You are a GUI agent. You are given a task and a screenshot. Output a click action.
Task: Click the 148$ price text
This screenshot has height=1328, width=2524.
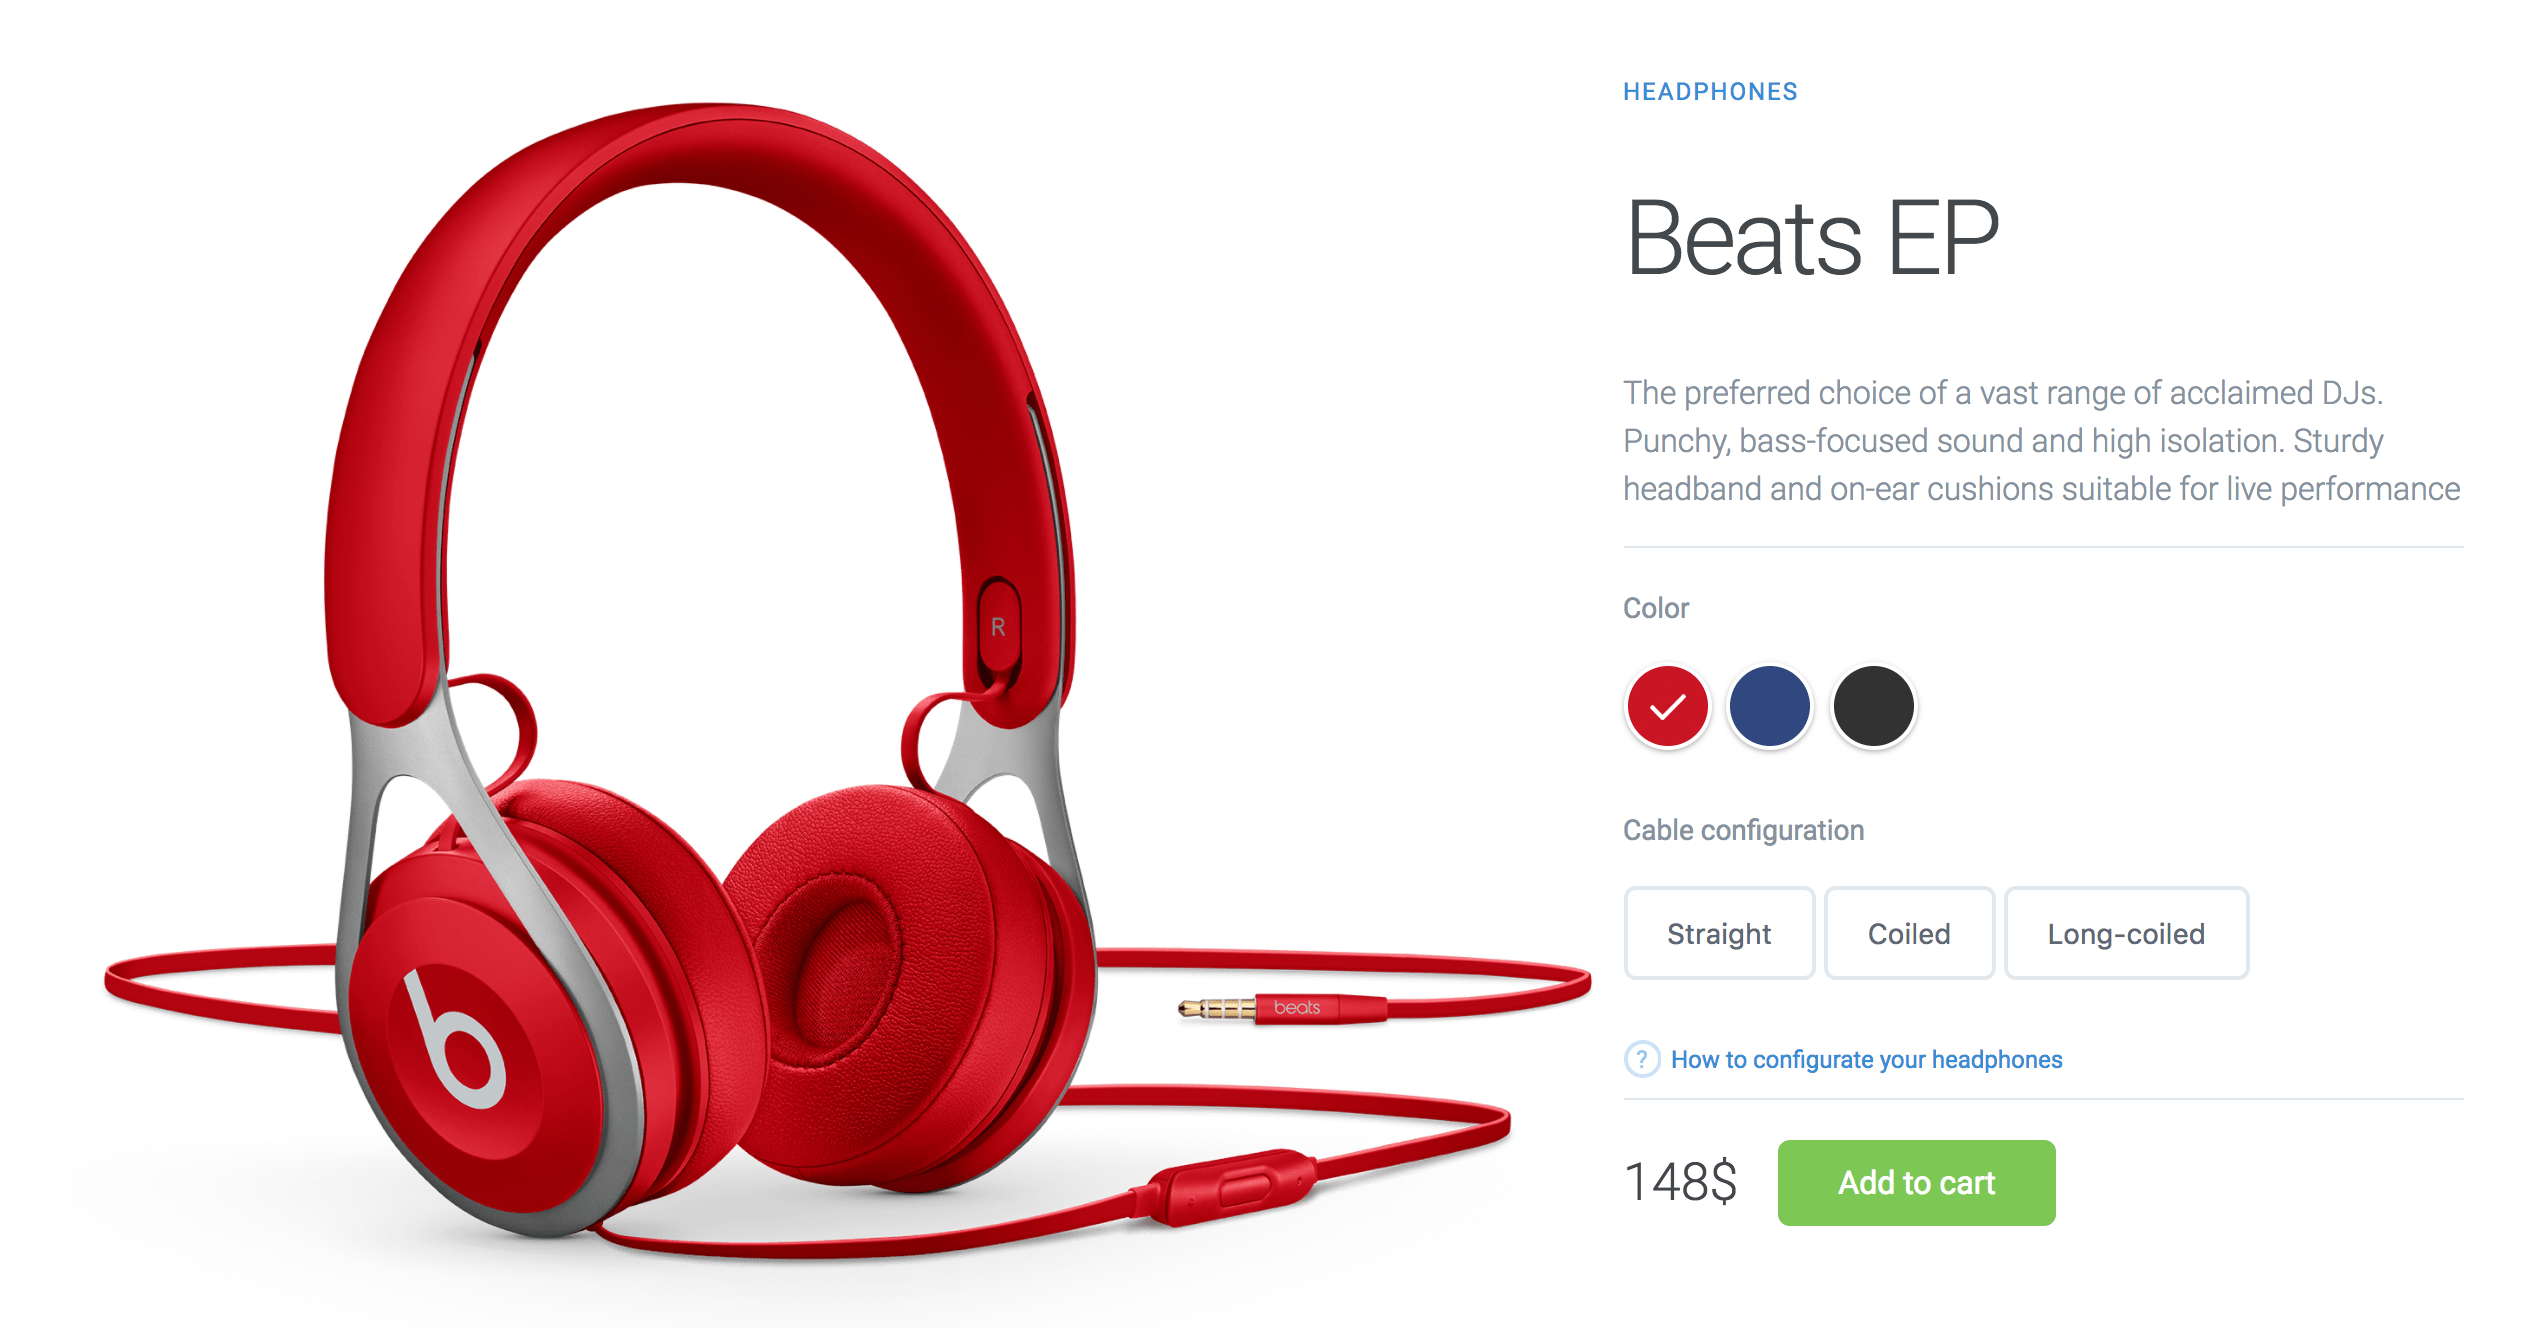coord(1680,1182)
